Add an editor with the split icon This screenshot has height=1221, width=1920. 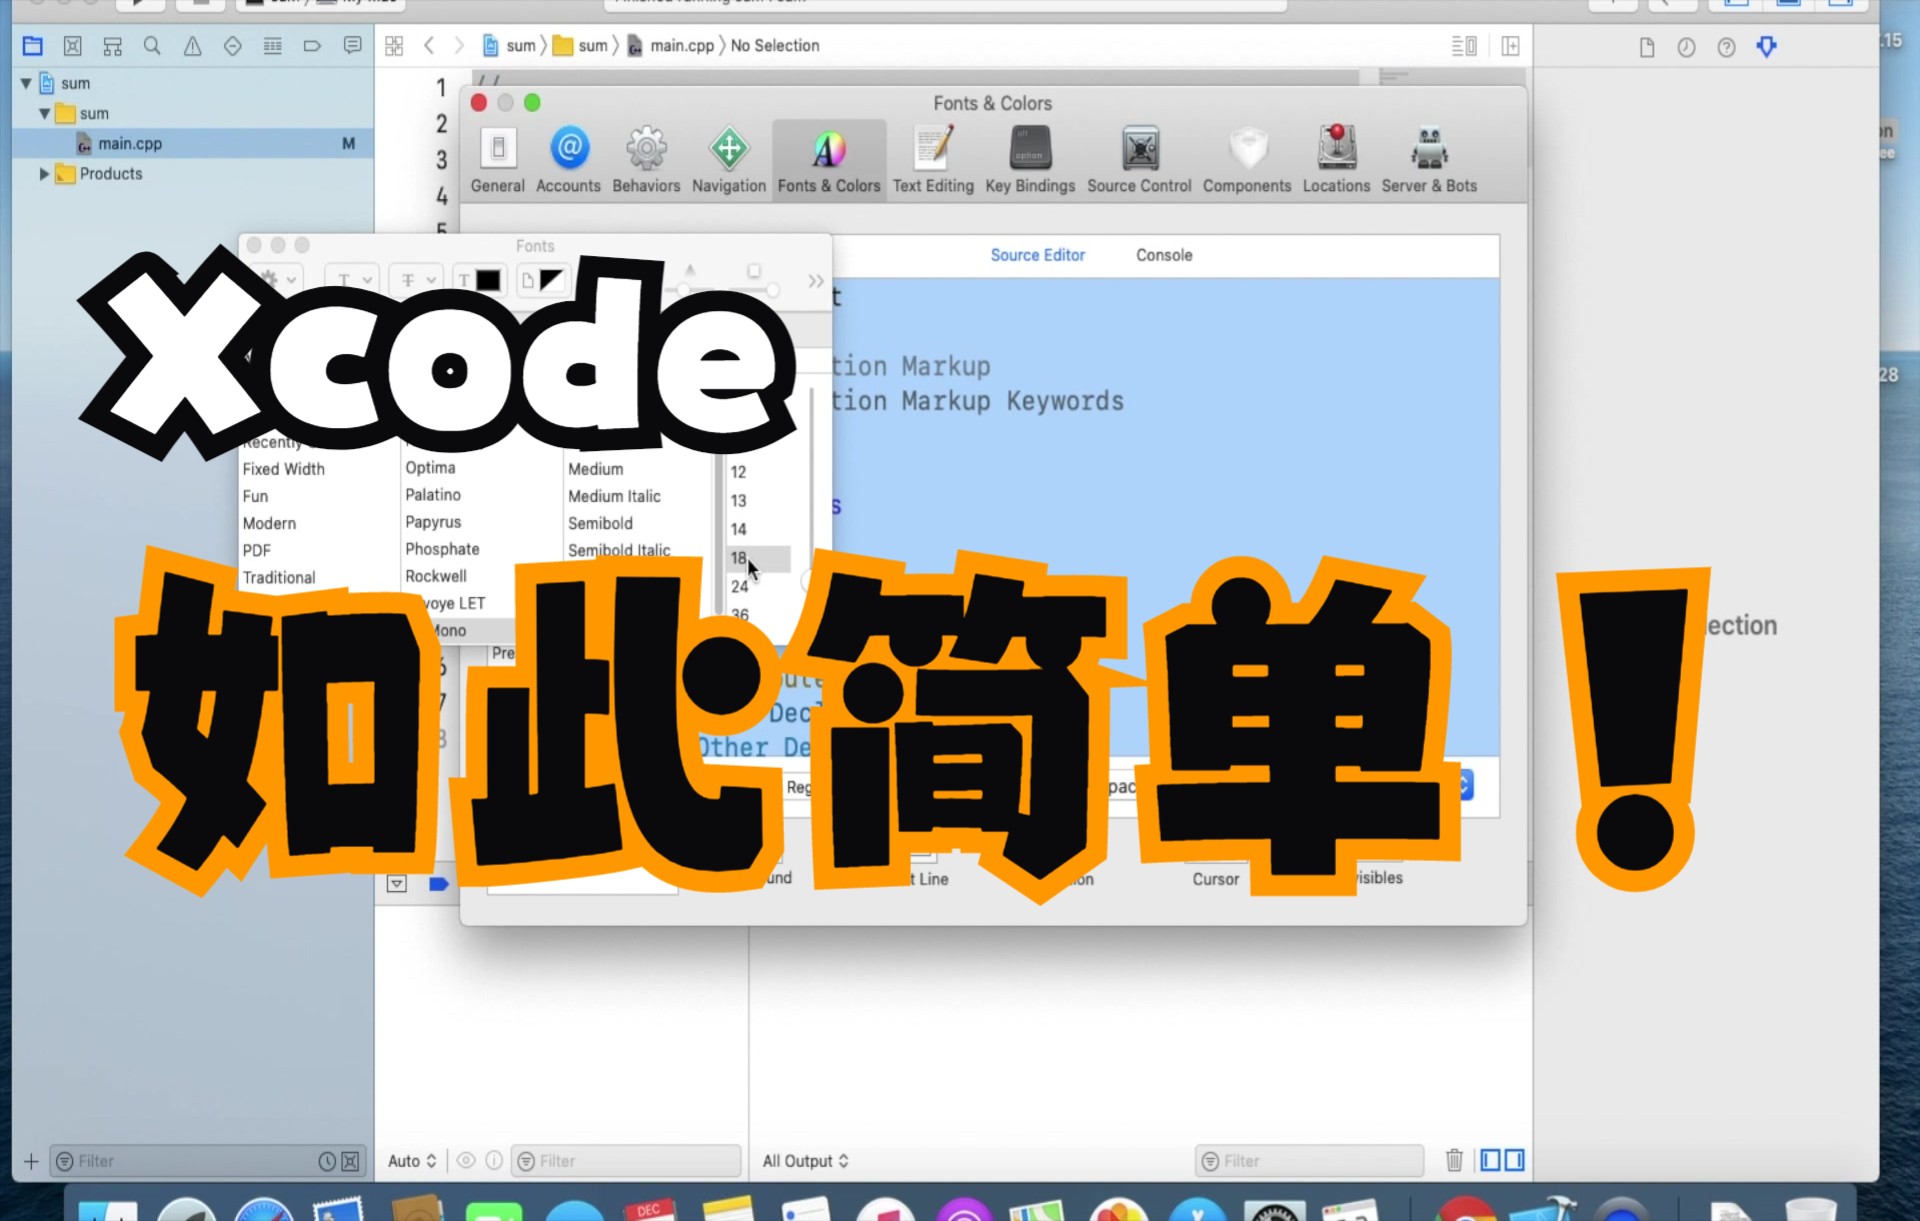[x=1510, y=46]
